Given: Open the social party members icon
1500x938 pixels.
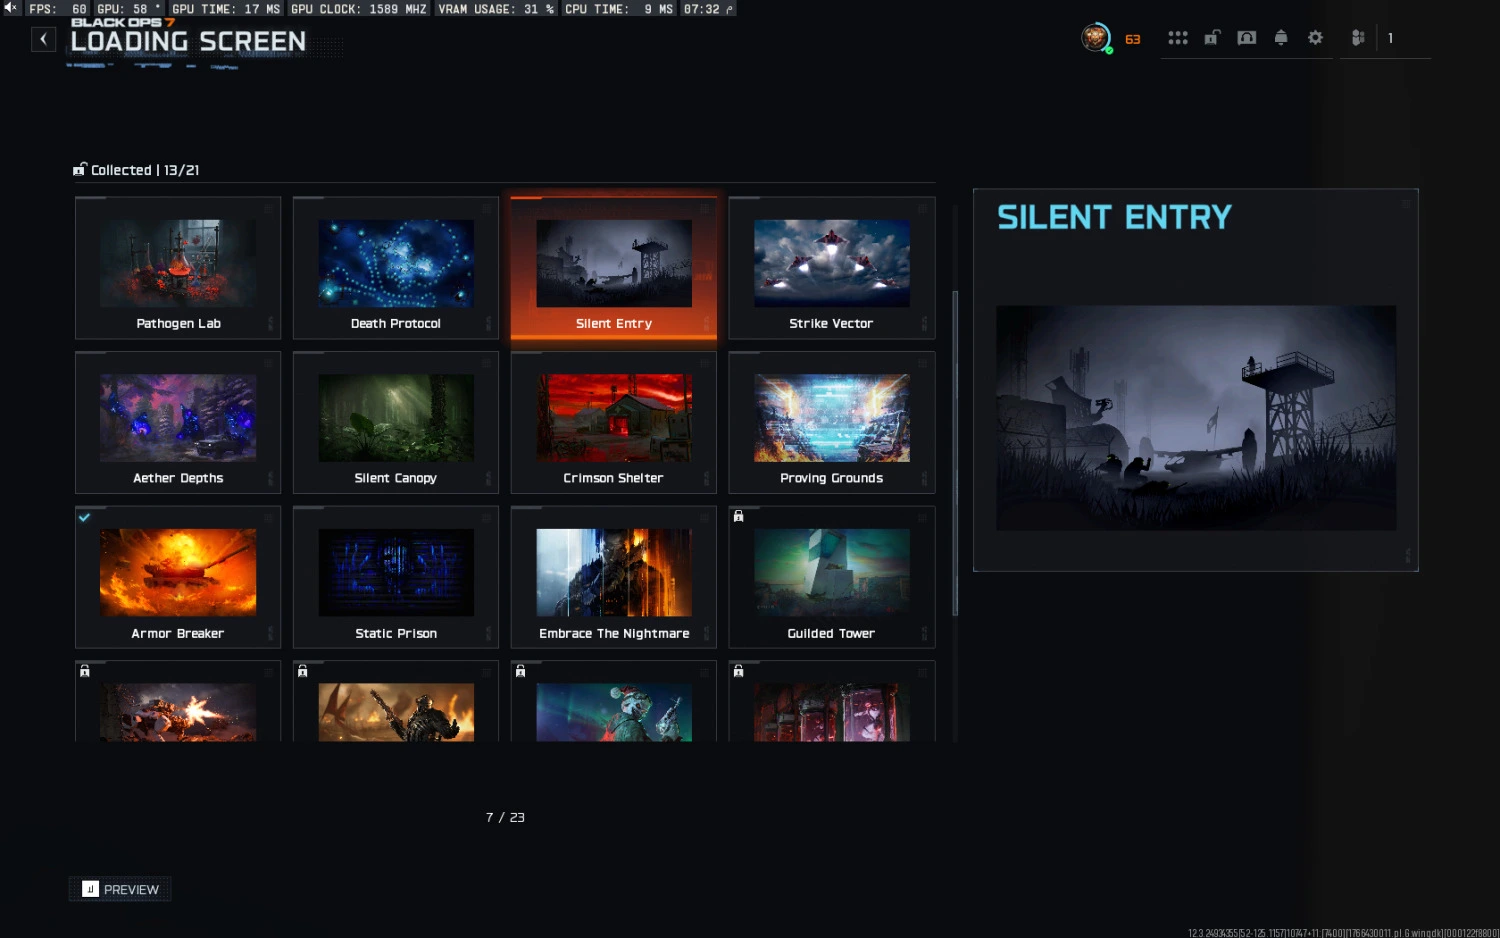Looking at the screenshot, I should coord(1358,38).
